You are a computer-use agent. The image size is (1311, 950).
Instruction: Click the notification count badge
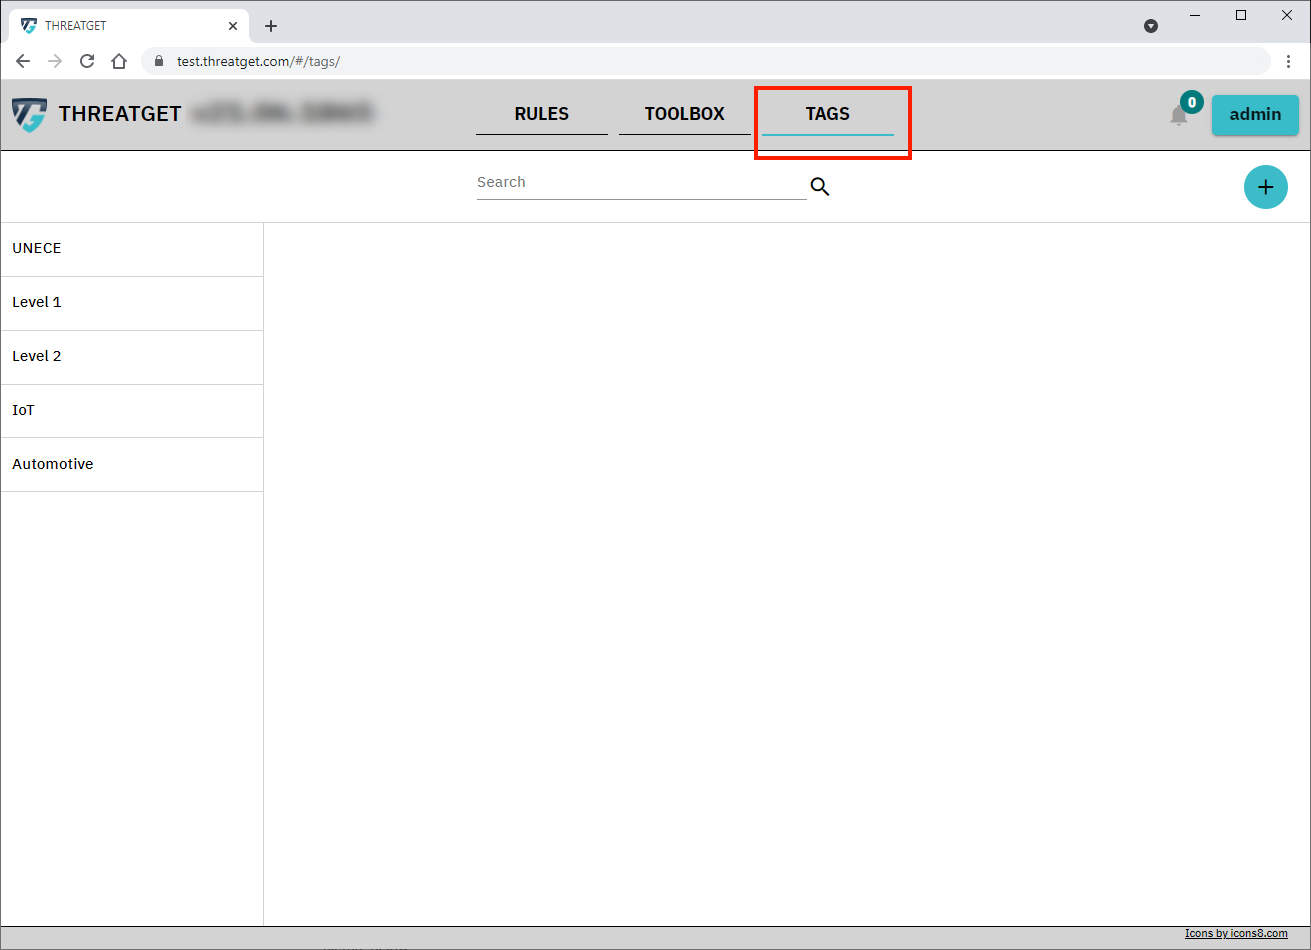click(1191, 102)
